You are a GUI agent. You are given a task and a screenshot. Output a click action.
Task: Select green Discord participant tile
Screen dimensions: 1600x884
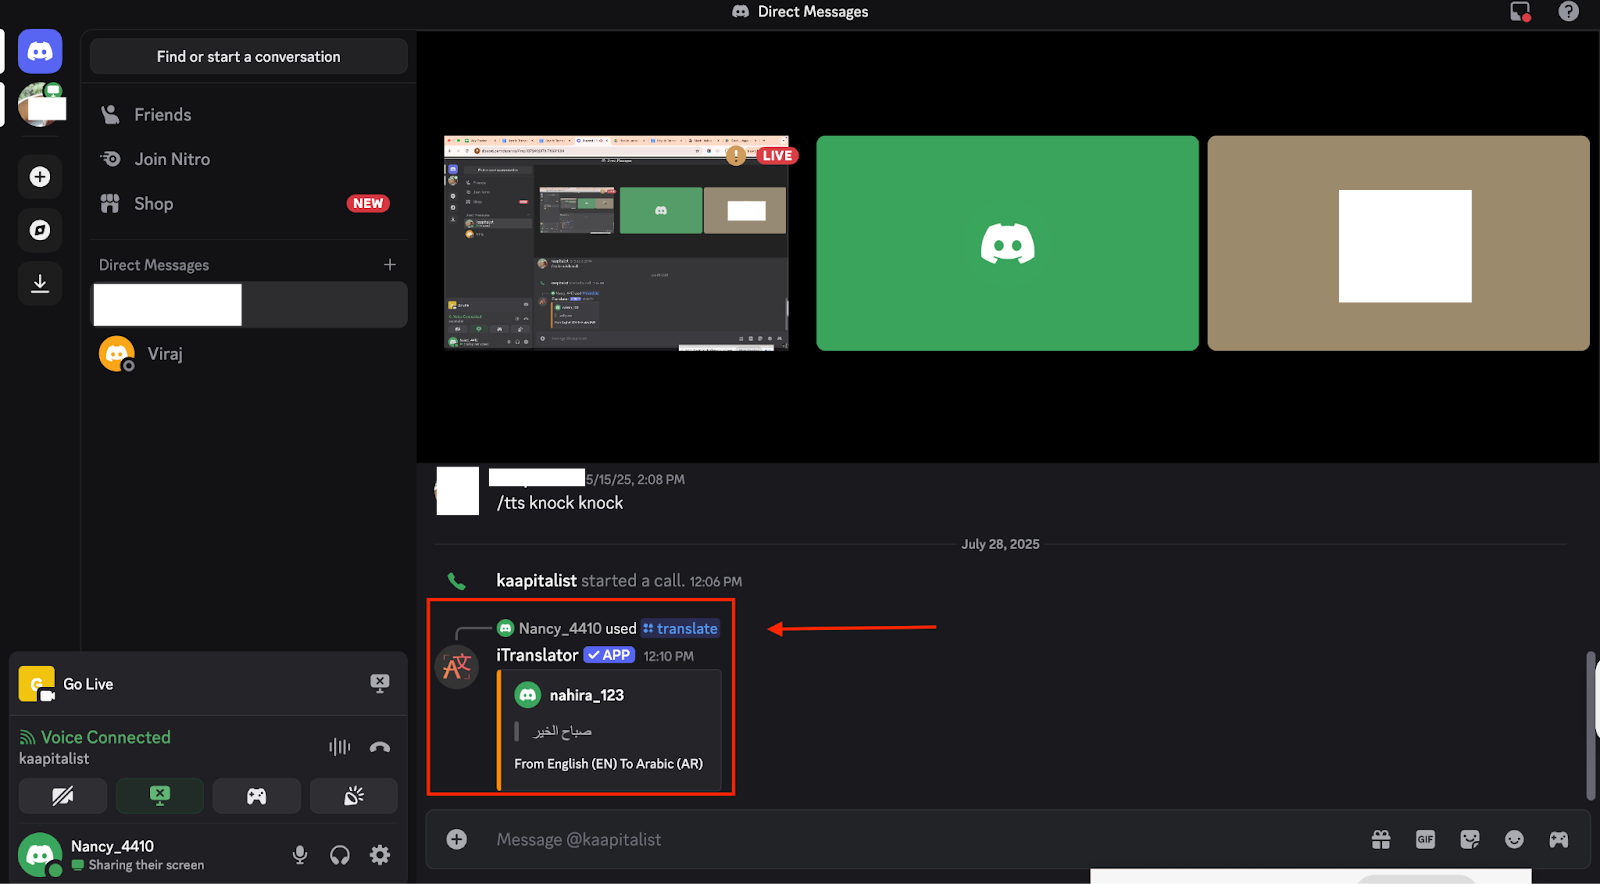(1007, 243)
